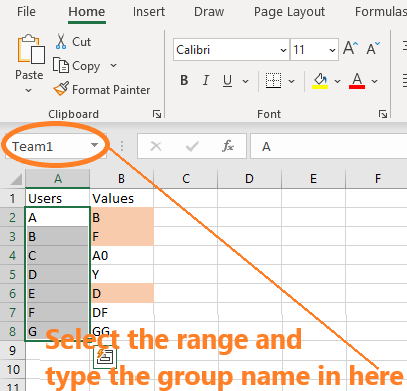
Task: Open the Copy options dropdown arrow
Action: [x=113, y=65]
